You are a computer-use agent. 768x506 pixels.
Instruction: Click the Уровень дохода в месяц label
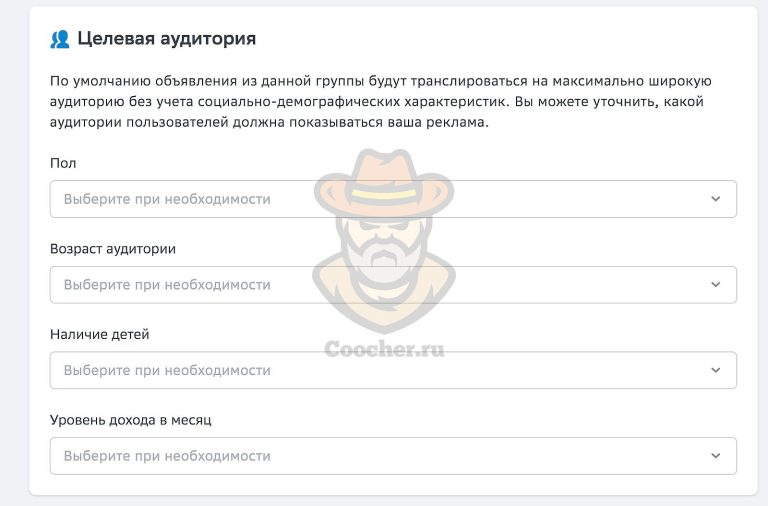tap(131, 420)
